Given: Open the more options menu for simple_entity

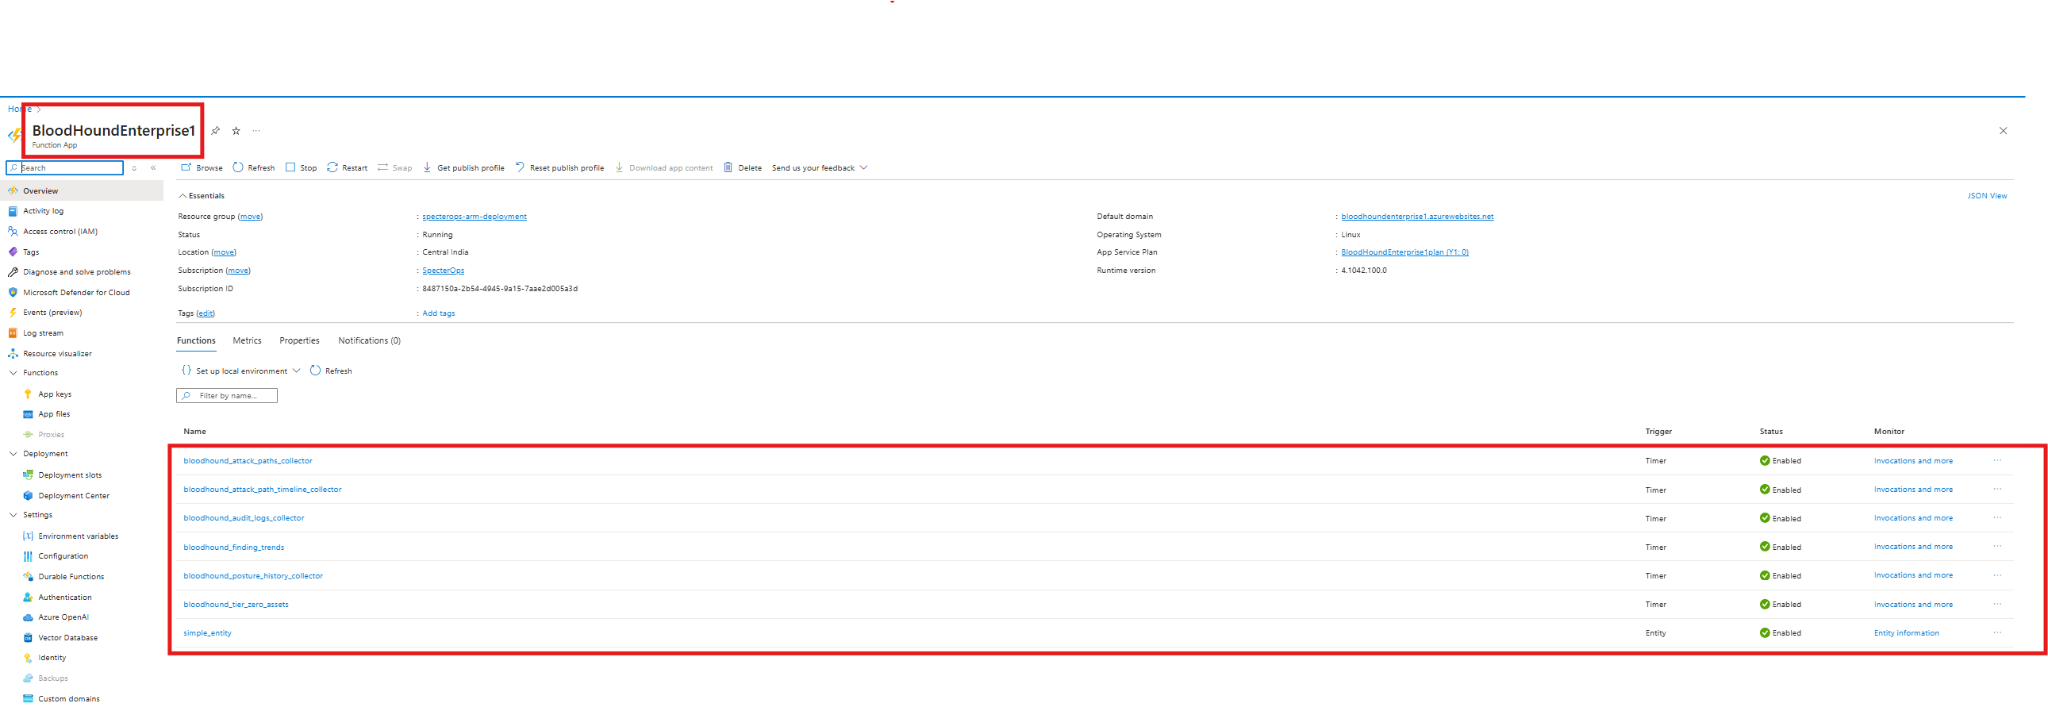Looking at the screenshot, I should (1997, 633).
